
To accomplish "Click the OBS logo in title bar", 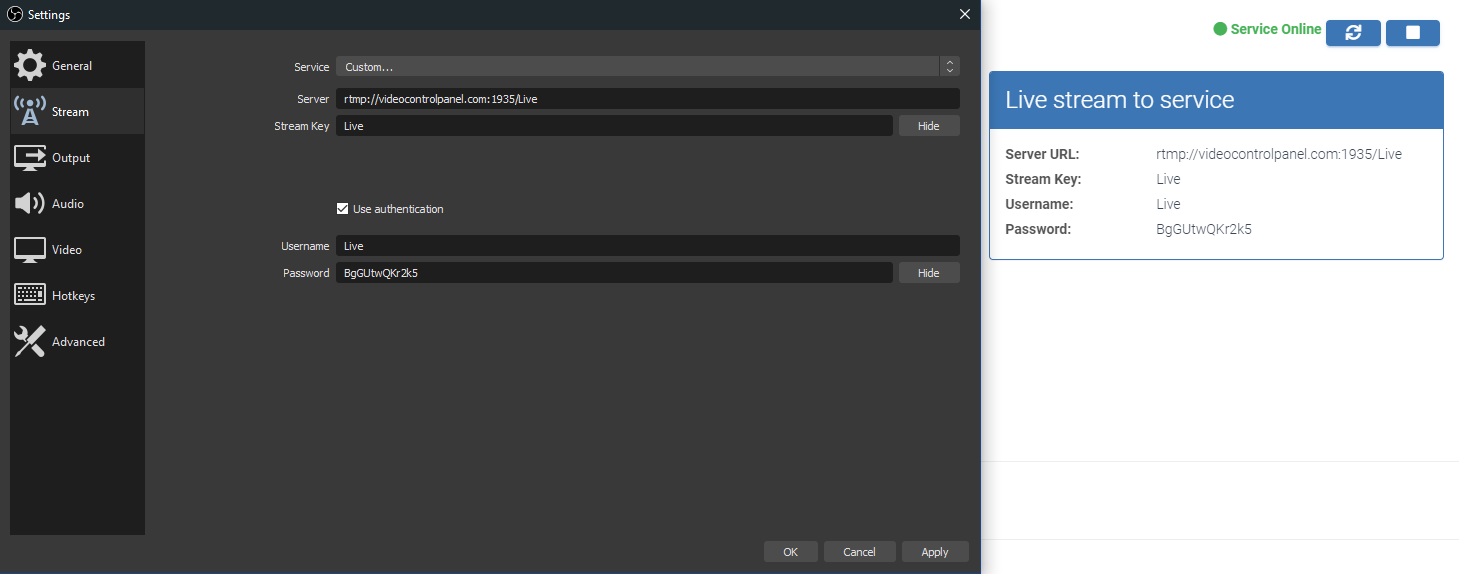I will tap(15, 15).
